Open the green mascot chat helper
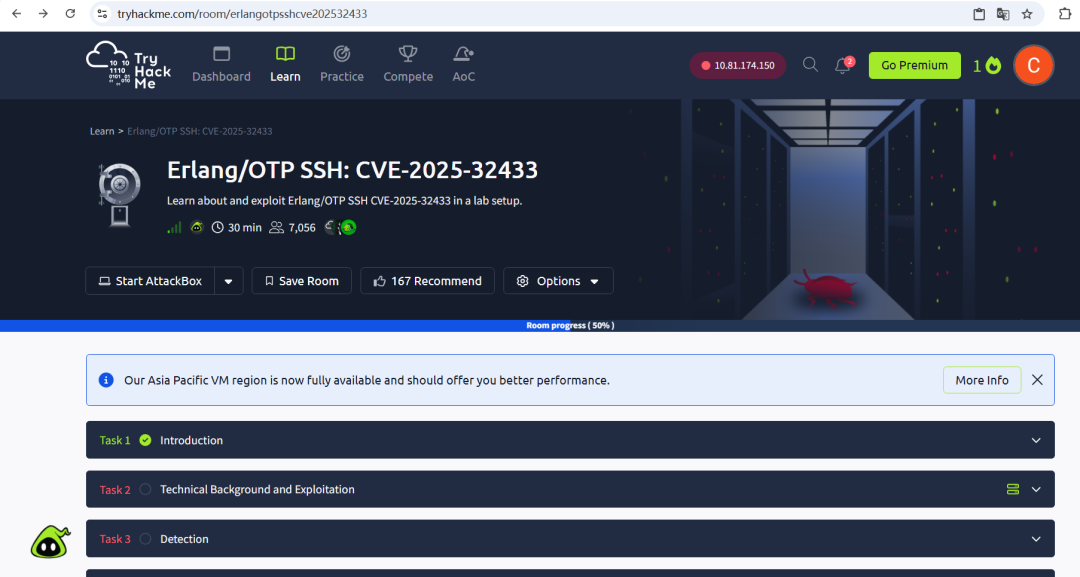The height and width of the screenshot is (577, 1080). tap(50, 542)
